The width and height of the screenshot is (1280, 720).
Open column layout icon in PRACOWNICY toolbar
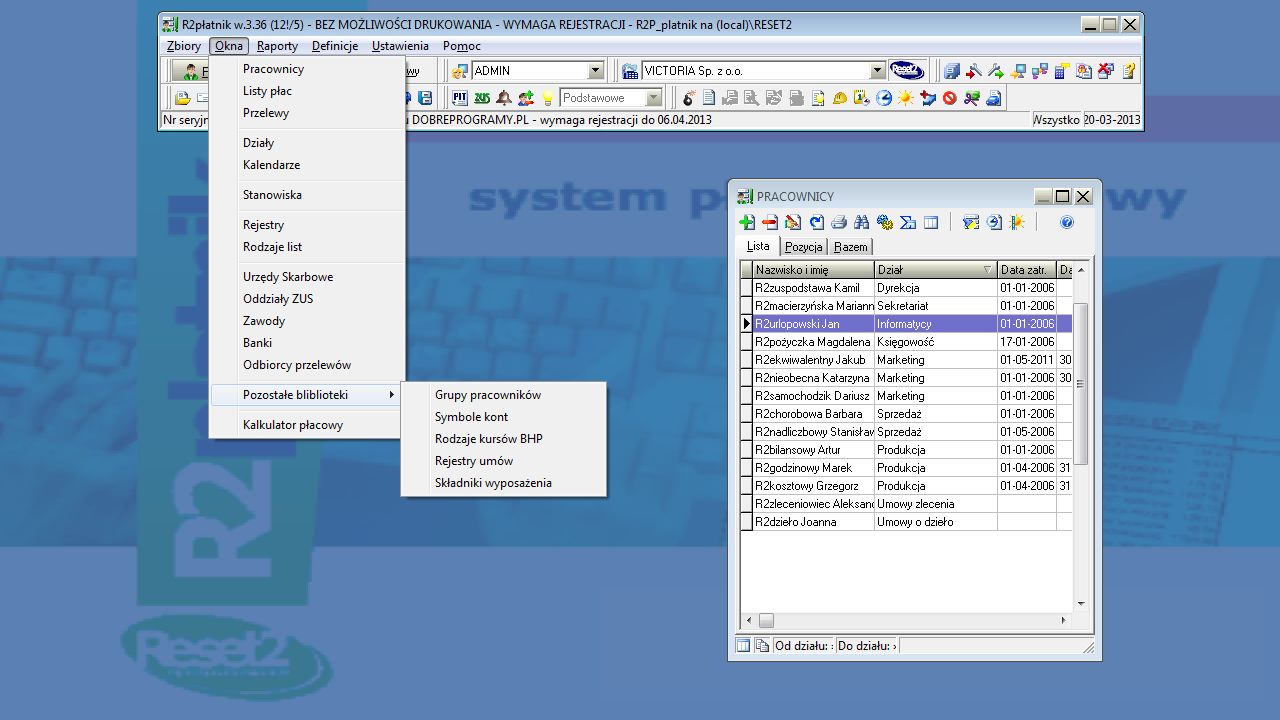[931, 222]
